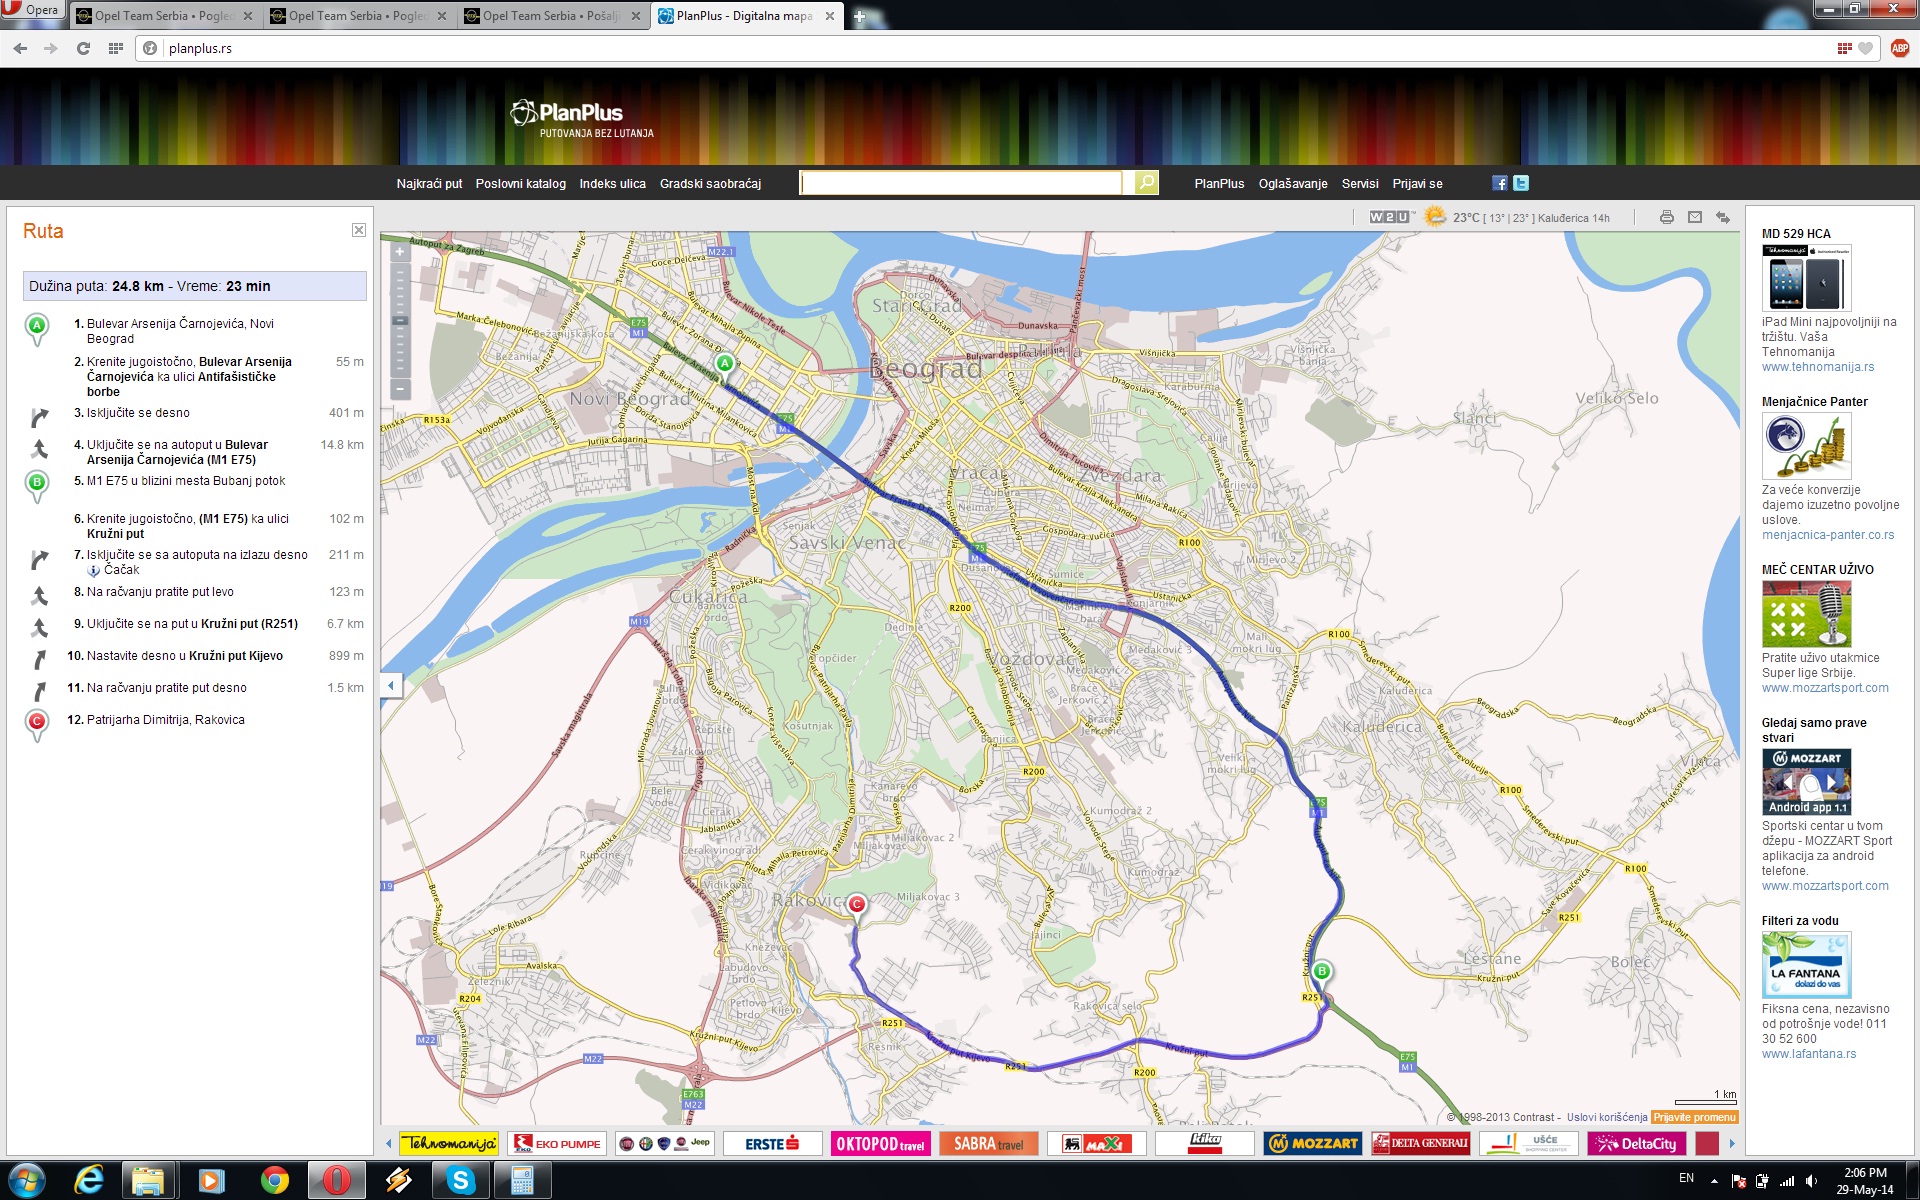The image size is (1920, 1200).
Task: Open Gradski saobraćaj menu
Action: 711,184
